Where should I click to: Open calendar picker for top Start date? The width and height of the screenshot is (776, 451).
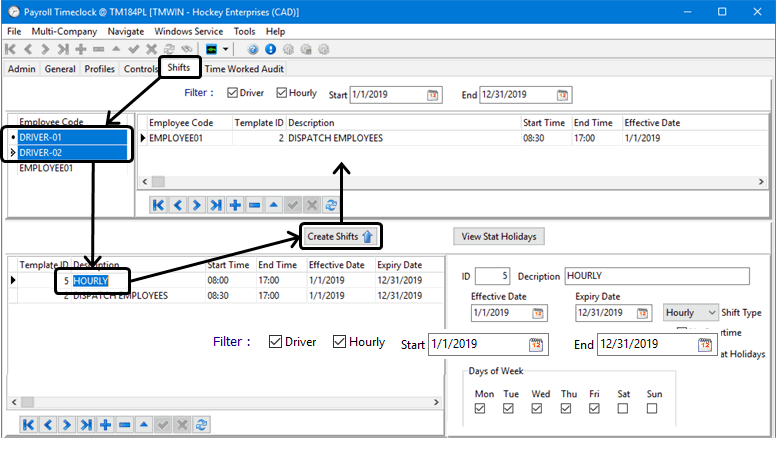pos(433,95)
